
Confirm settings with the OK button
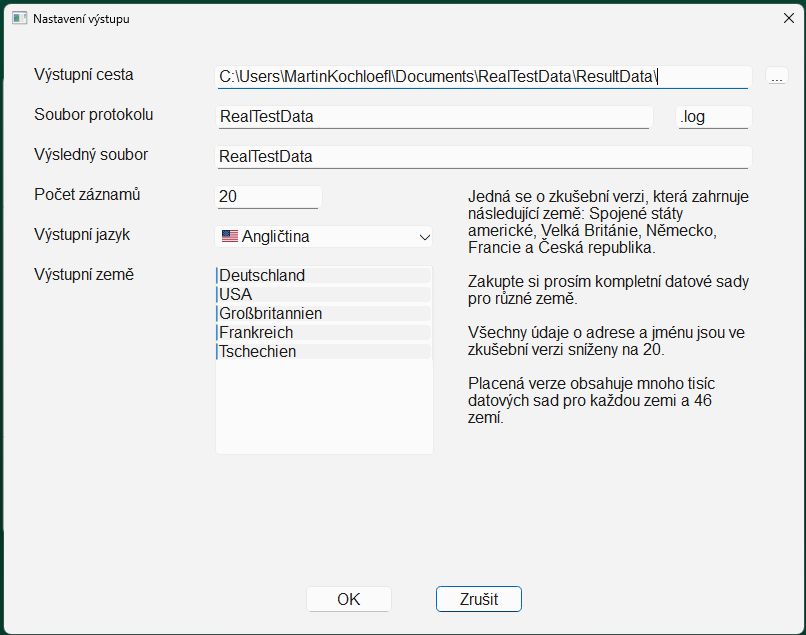point(349,599)
